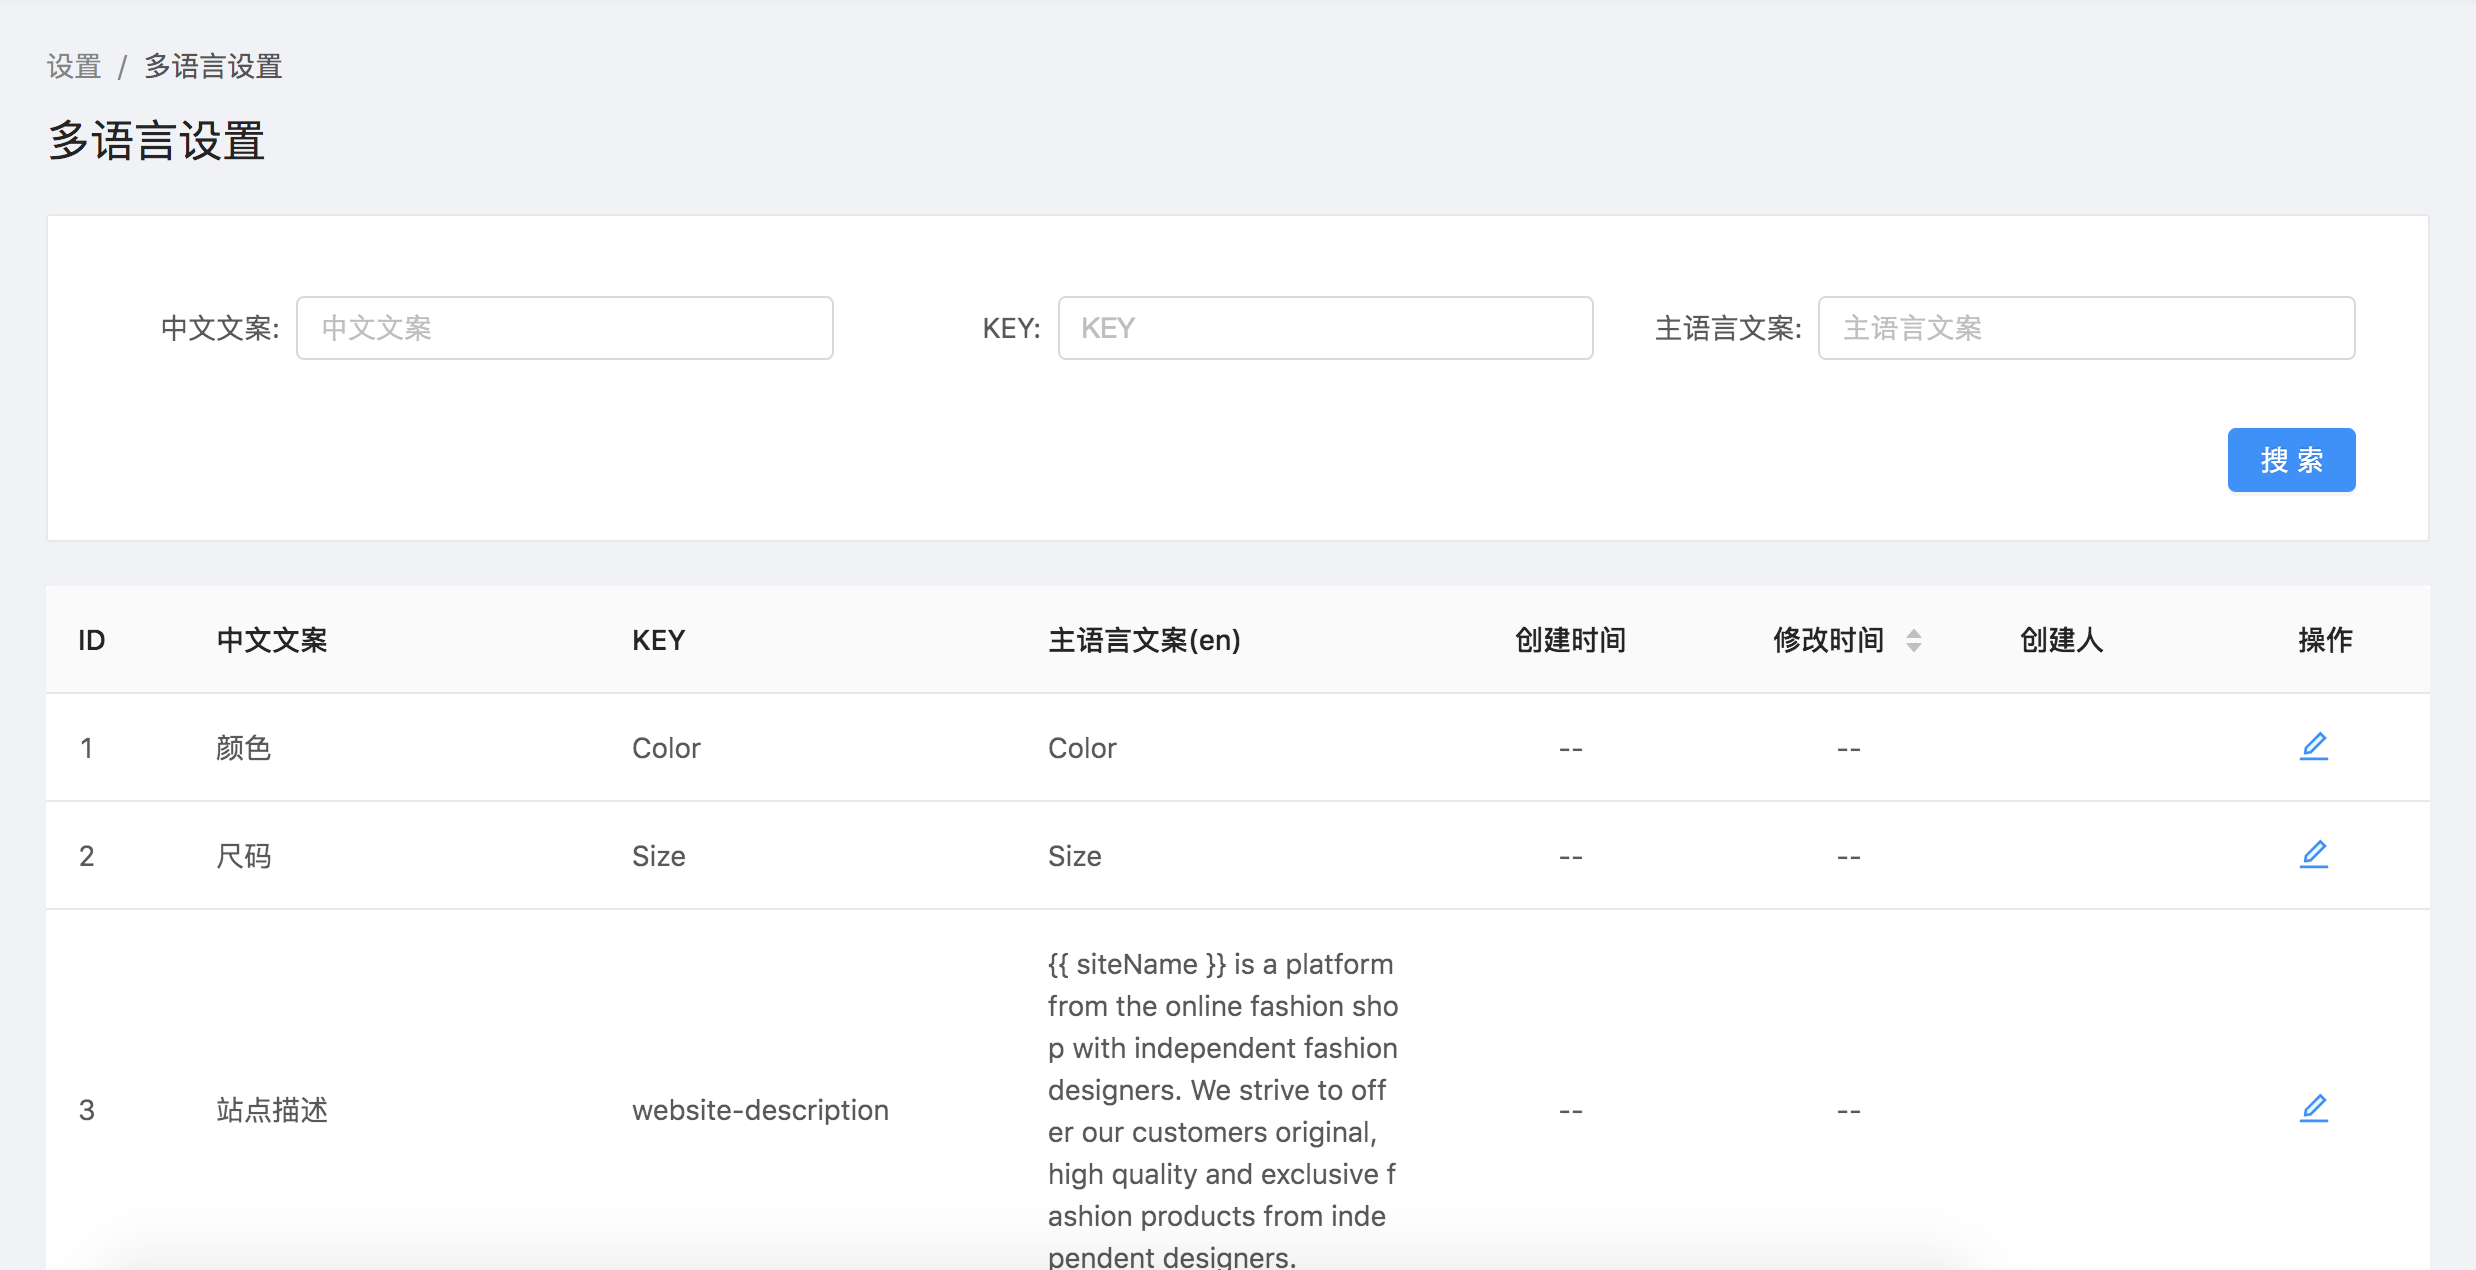Viewport: 2476px width, 1270px height.
Task: Click the siteName platform description text
Action: [1223, 1109]
